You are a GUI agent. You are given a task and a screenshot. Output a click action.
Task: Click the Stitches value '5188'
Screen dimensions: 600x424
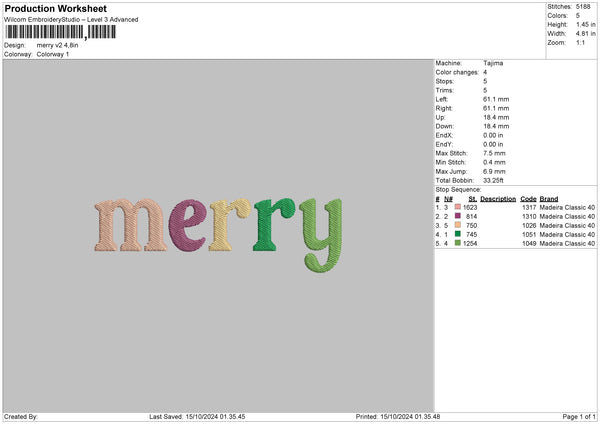pyautogui.click(x=583, y=7)
